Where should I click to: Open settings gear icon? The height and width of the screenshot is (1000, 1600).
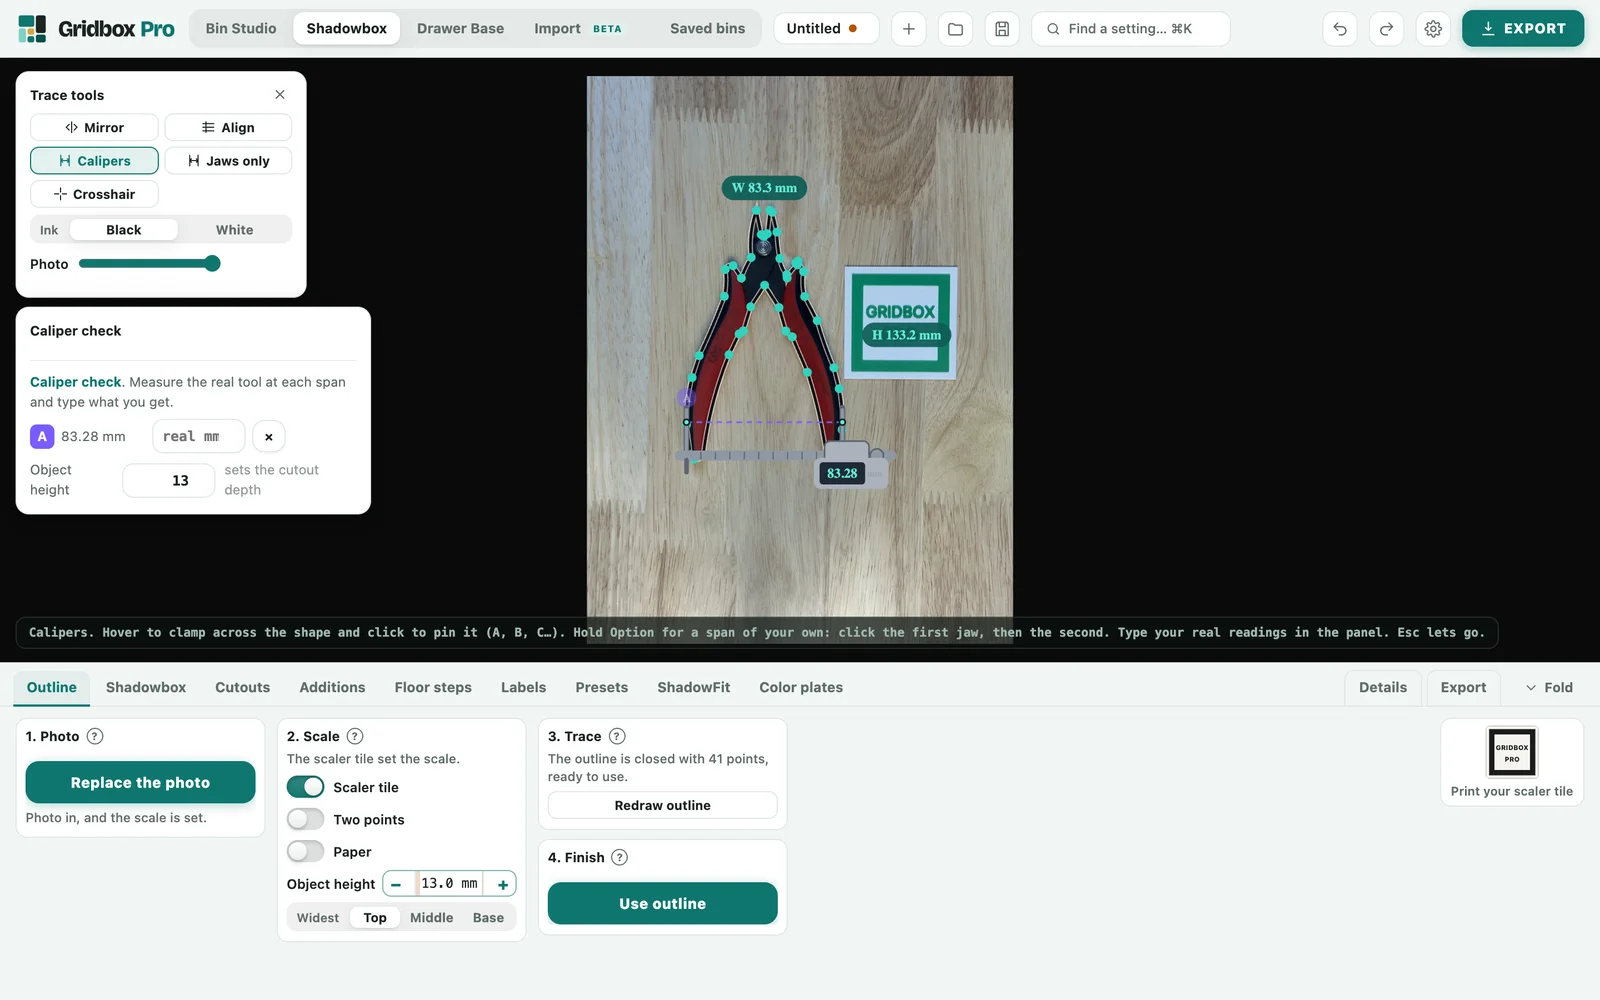1433,29
